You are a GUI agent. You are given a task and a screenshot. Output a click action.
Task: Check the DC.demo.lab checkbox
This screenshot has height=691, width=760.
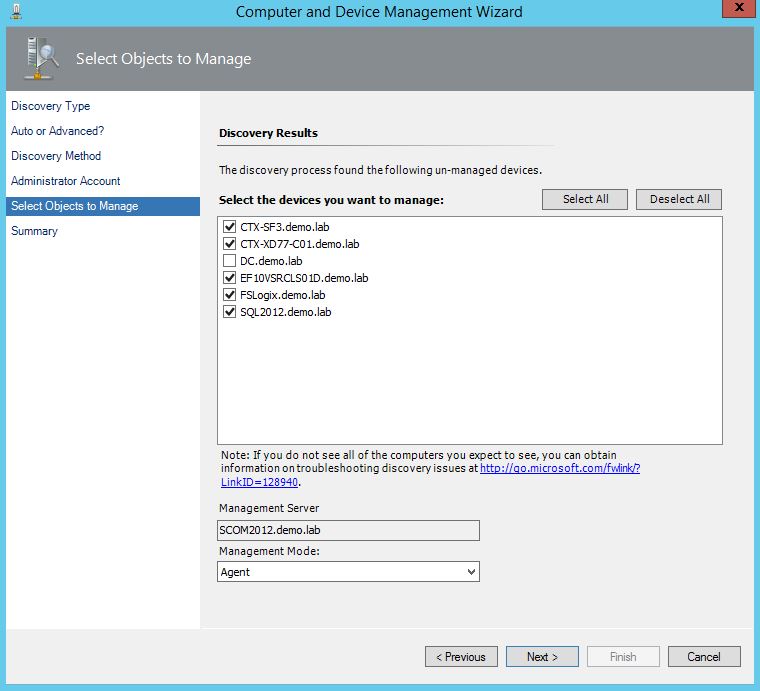click(231, 261)
